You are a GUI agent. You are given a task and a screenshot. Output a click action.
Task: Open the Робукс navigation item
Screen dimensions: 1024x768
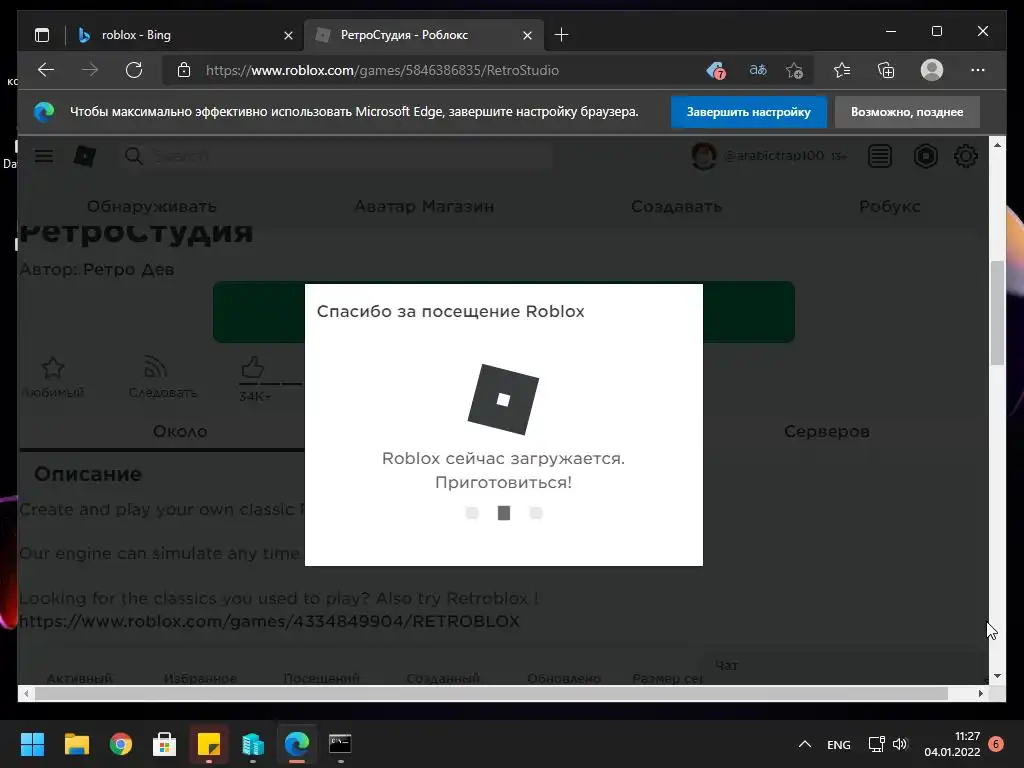tap(889, 206)
